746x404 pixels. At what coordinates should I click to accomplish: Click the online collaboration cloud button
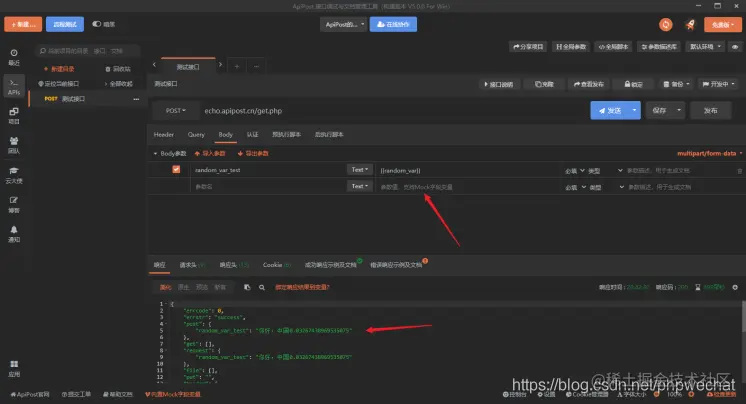pos(393,24)
